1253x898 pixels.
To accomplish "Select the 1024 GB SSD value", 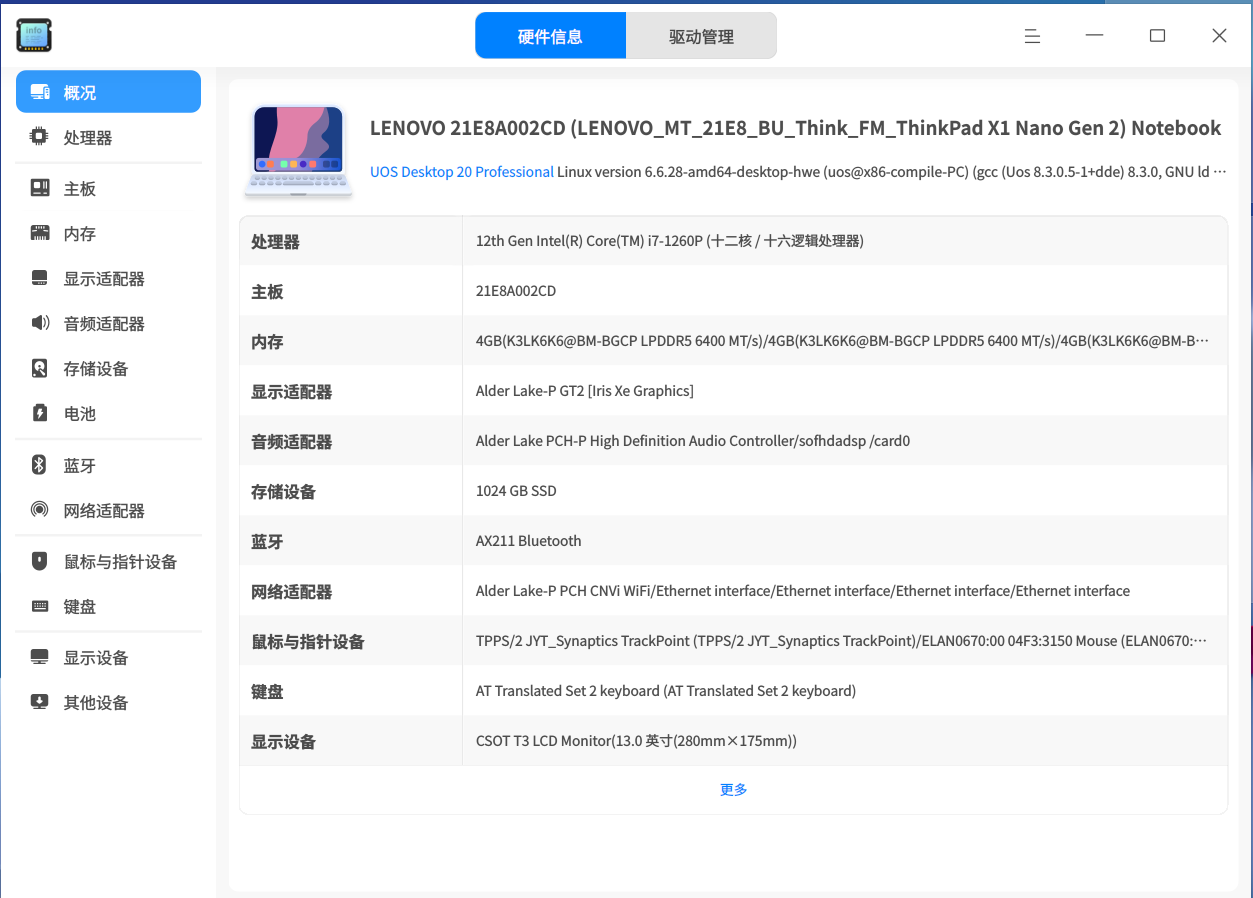I will 516,491.
